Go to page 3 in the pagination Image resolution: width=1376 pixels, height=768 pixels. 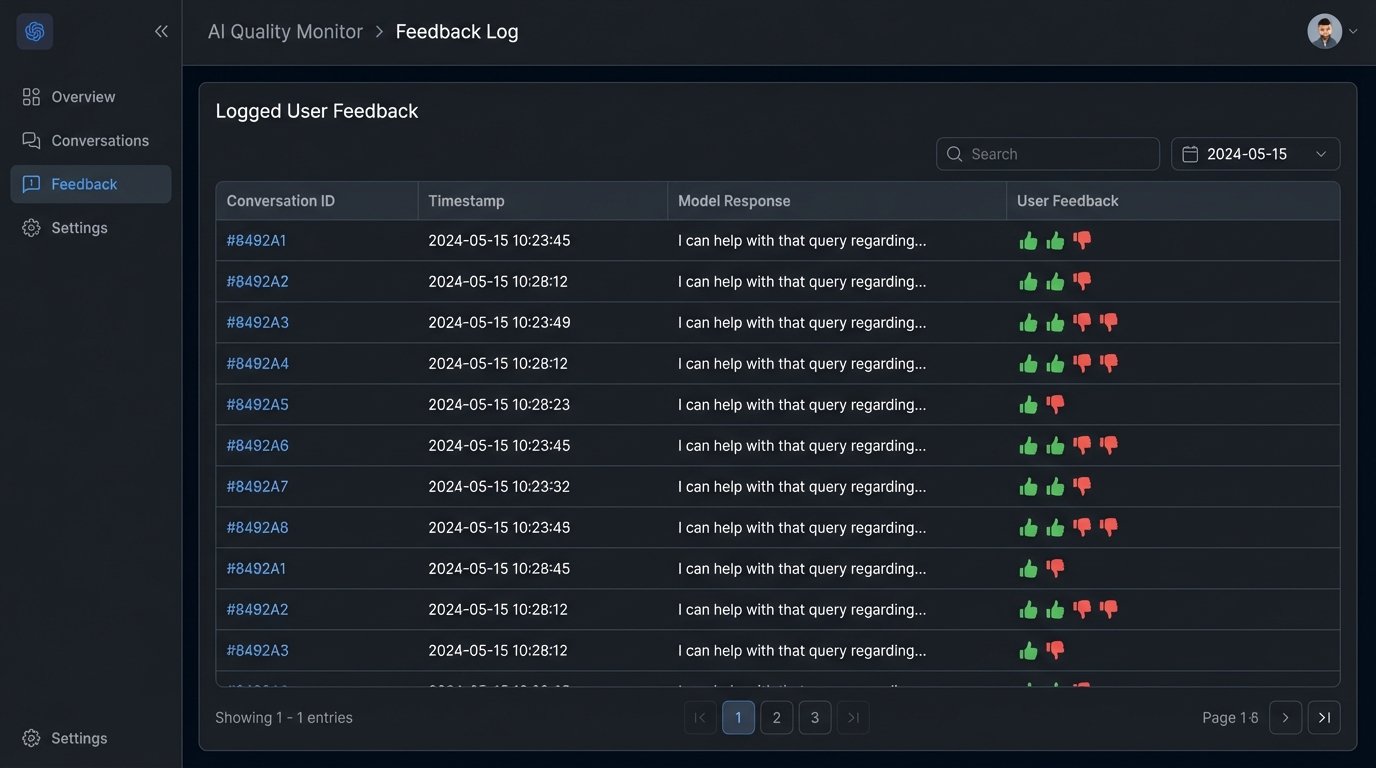(814, 717)
